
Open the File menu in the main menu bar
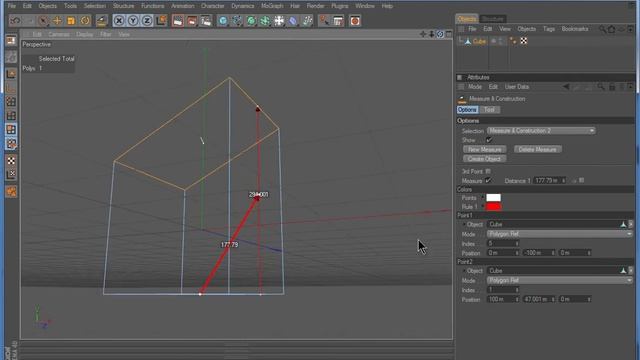[12, 6]
